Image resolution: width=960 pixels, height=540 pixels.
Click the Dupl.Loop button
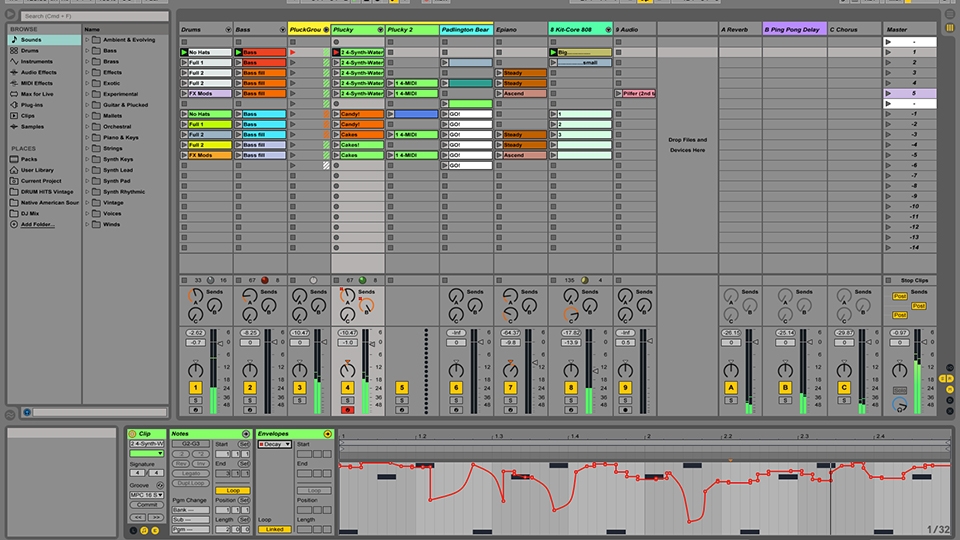tap(191, 483)
